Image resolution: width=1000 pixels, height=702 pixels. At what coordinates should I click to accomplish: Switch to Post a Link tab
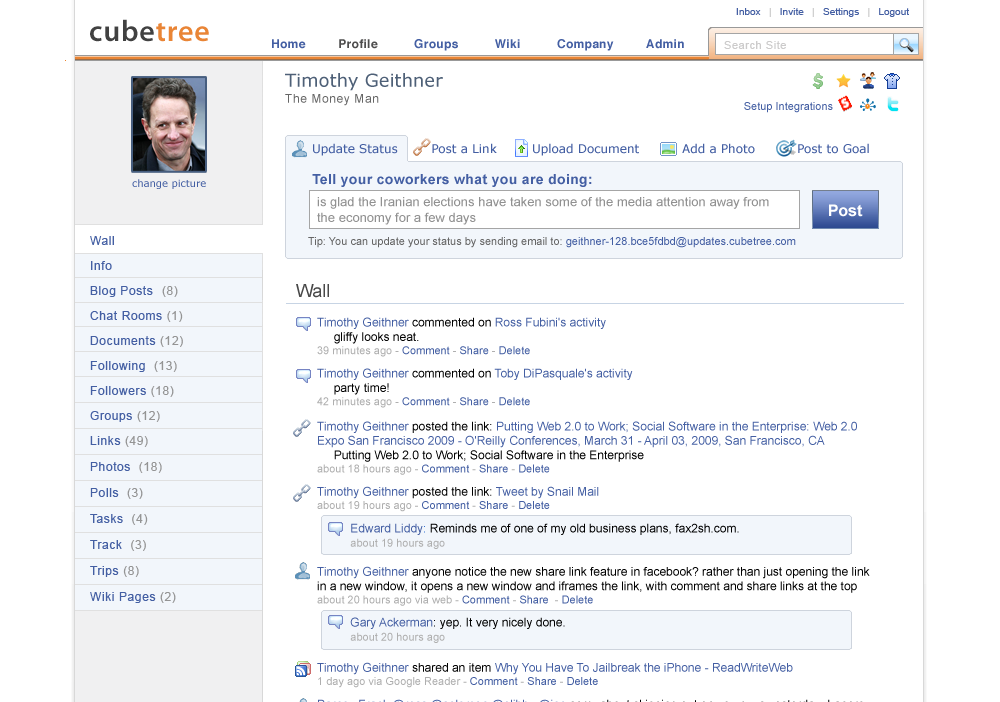[455, 149]
